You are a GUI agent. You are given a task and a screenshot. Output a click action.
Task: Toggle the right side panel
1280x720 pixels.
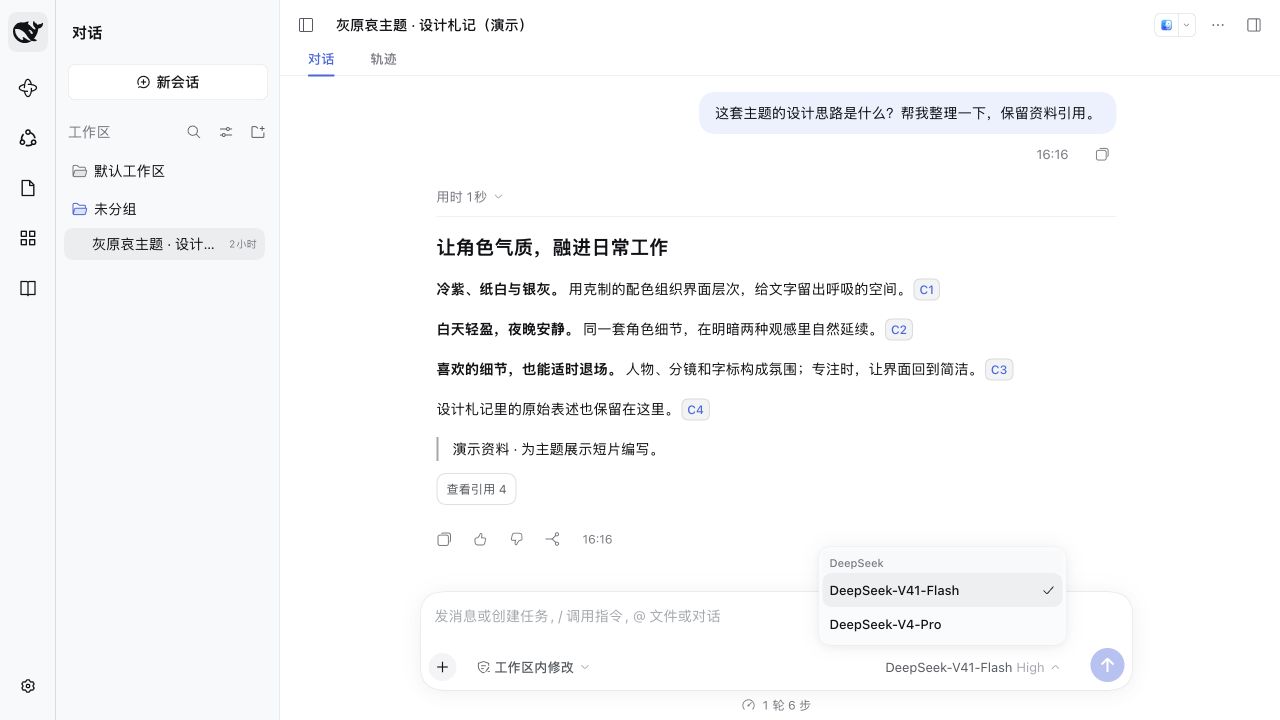click(x=1254, y=25)
